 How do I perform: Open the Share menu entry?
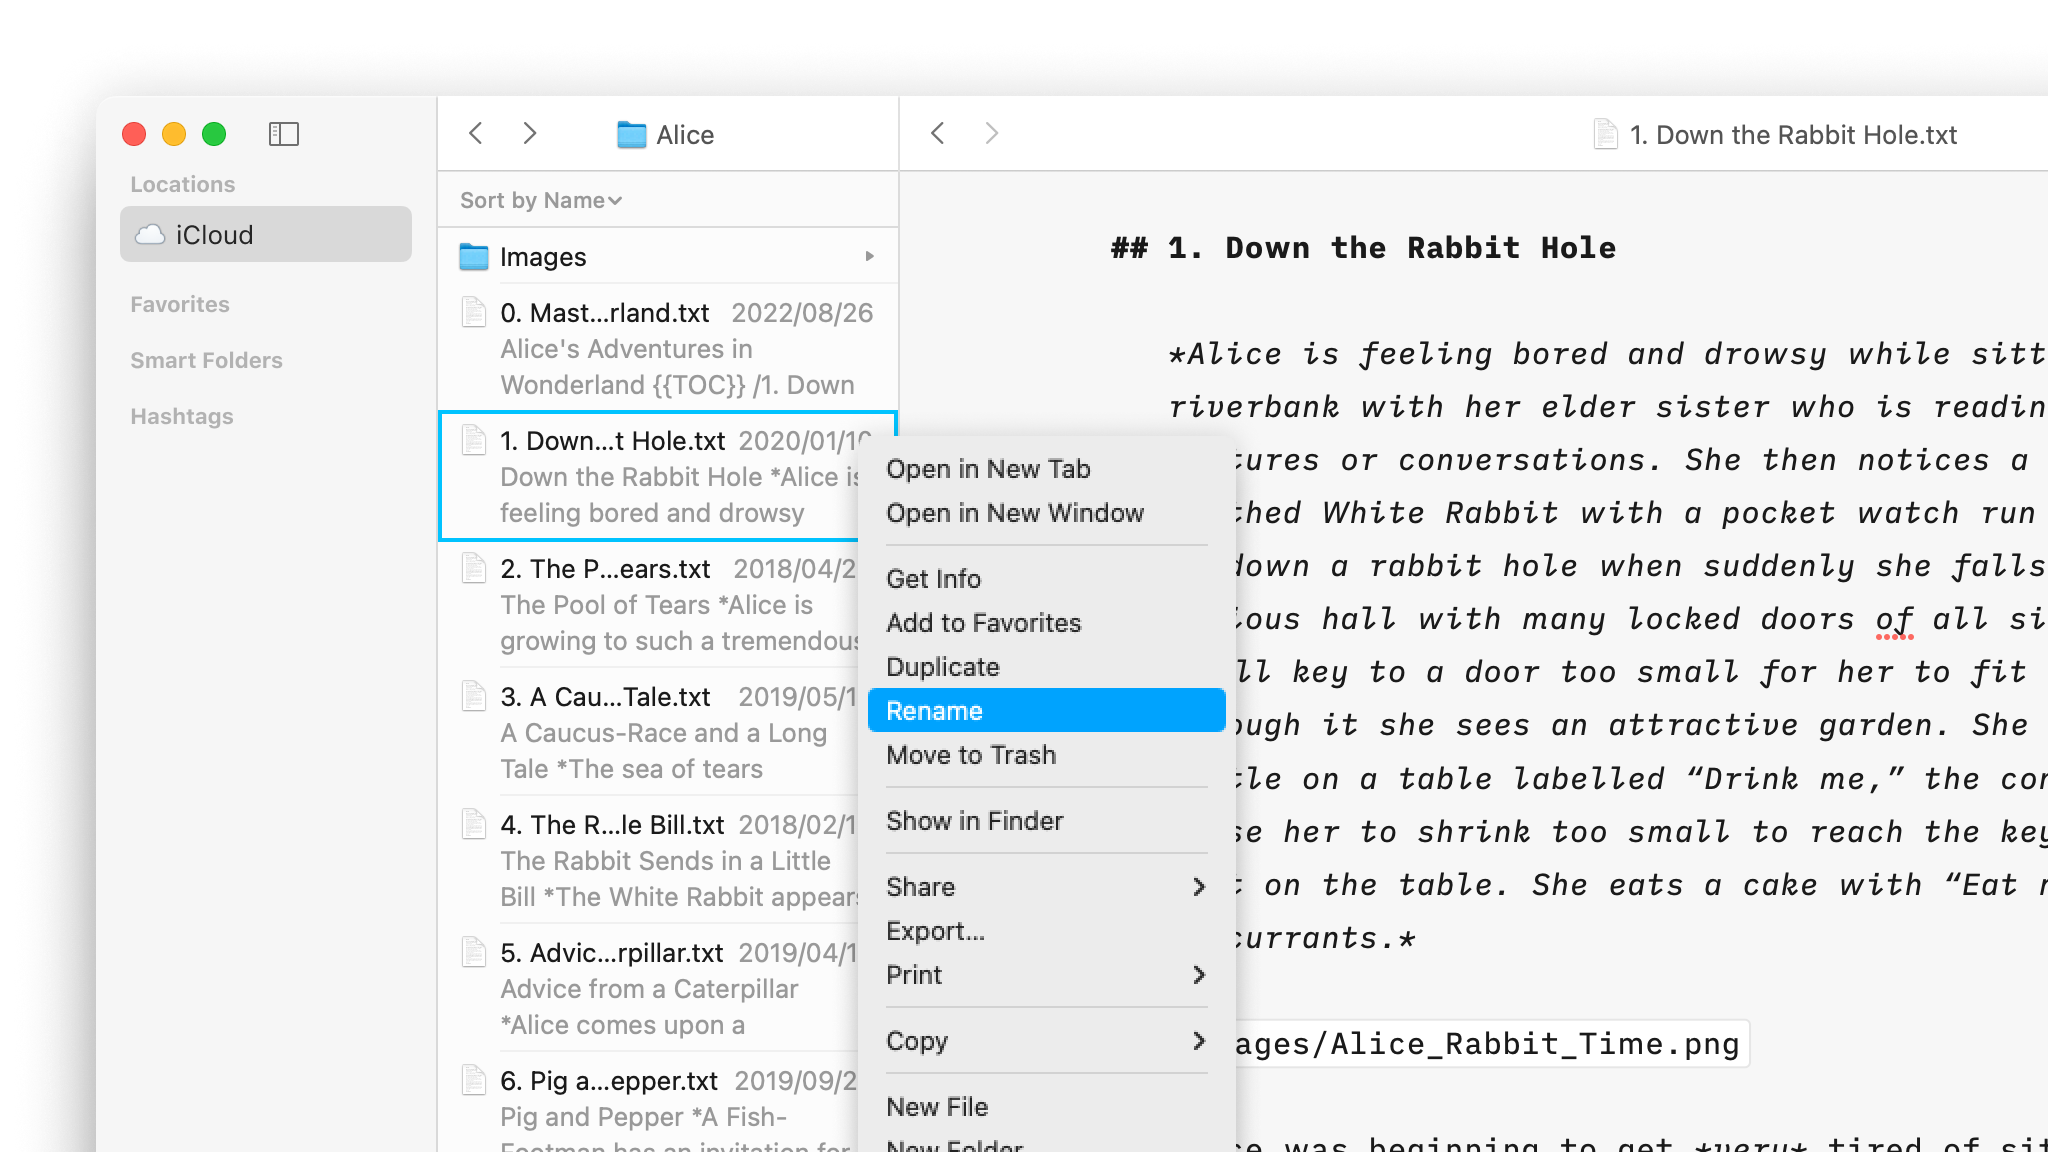tap(1047, 887)
